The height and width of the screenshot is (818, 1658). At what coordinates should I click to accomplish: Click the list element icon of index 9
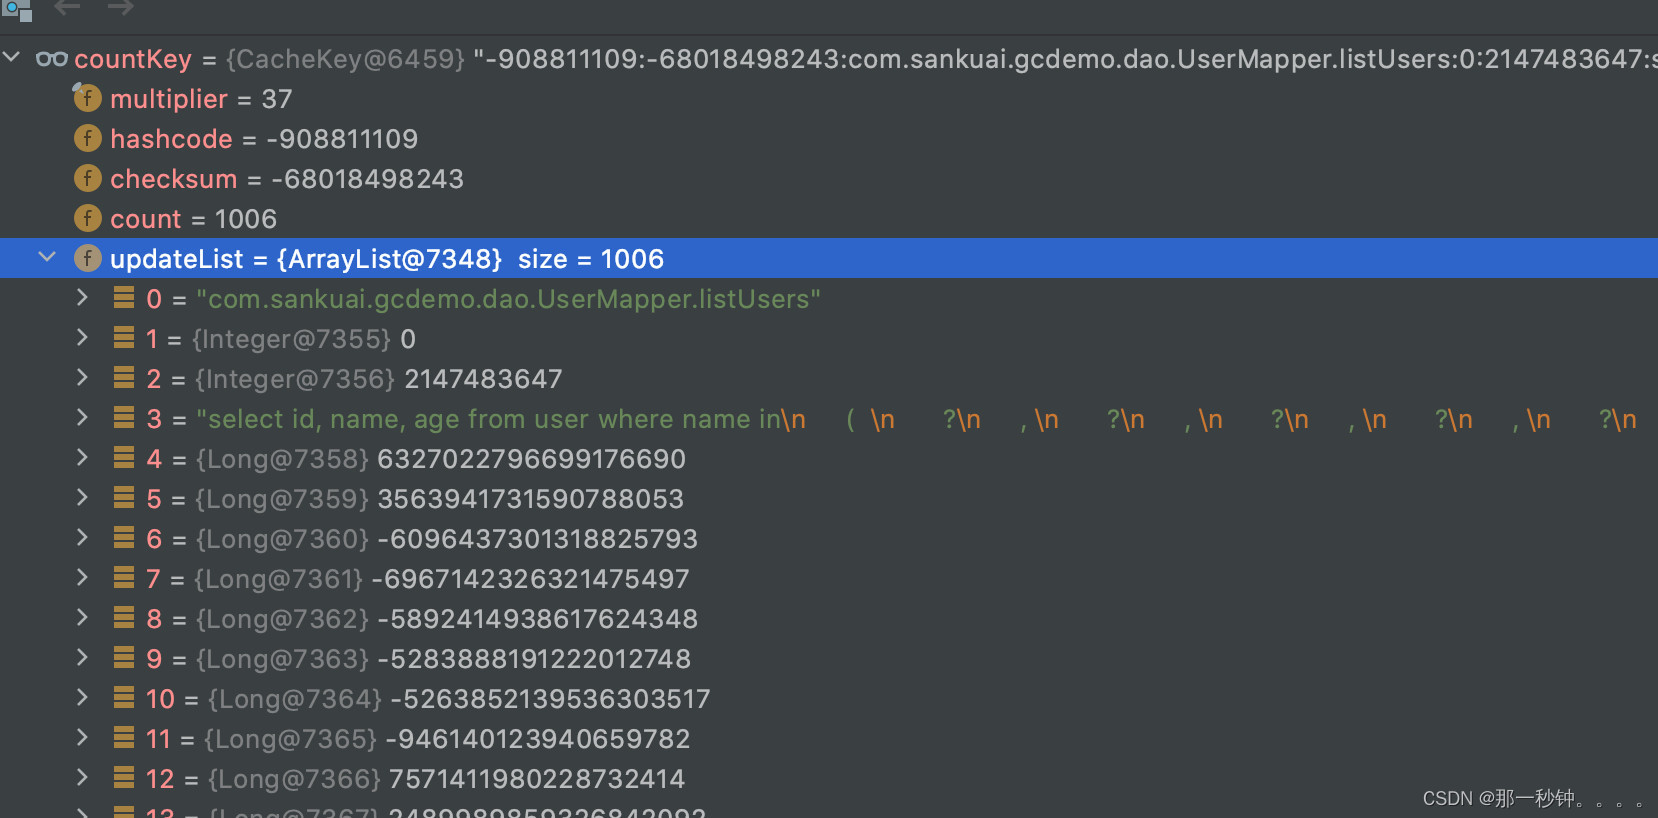coord(124,658)
